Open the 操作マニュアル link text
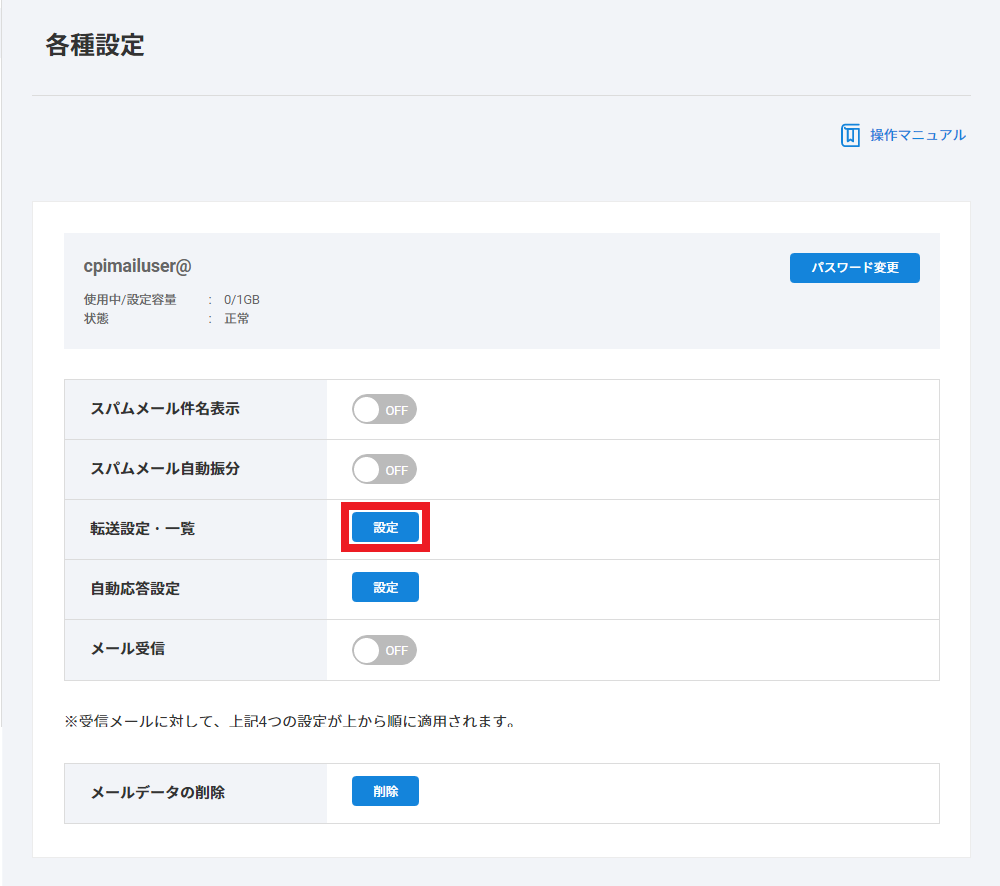Viewport: 1000px width, 886px height. (x=917, y=135)
